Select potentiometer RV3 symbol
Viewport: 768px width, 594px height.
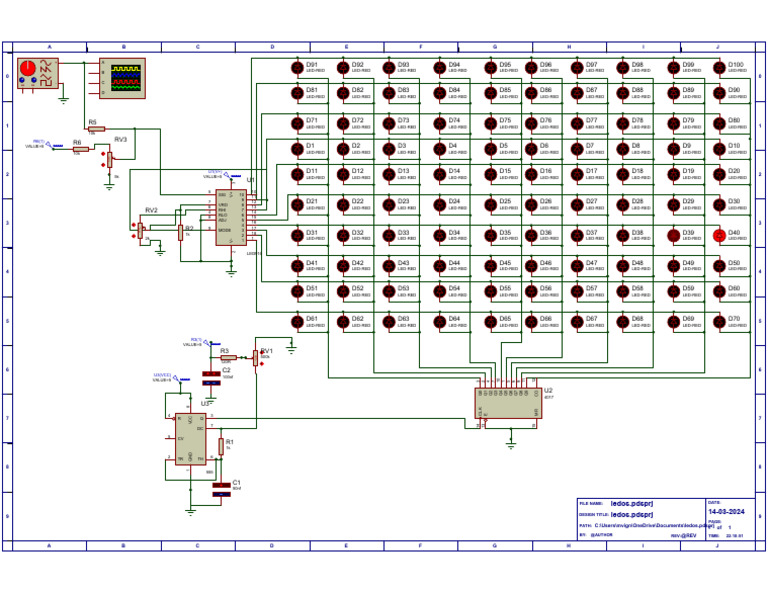(109, 159)
